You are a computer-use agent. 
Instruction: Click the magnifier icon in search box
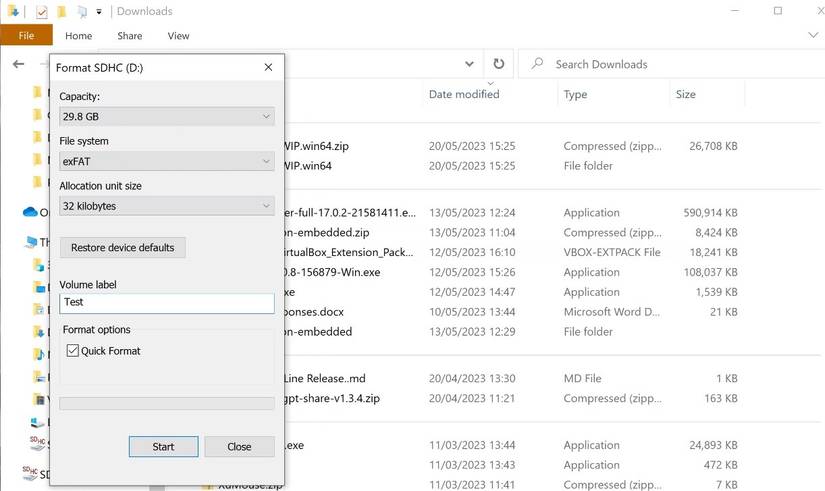click(537, 64)
